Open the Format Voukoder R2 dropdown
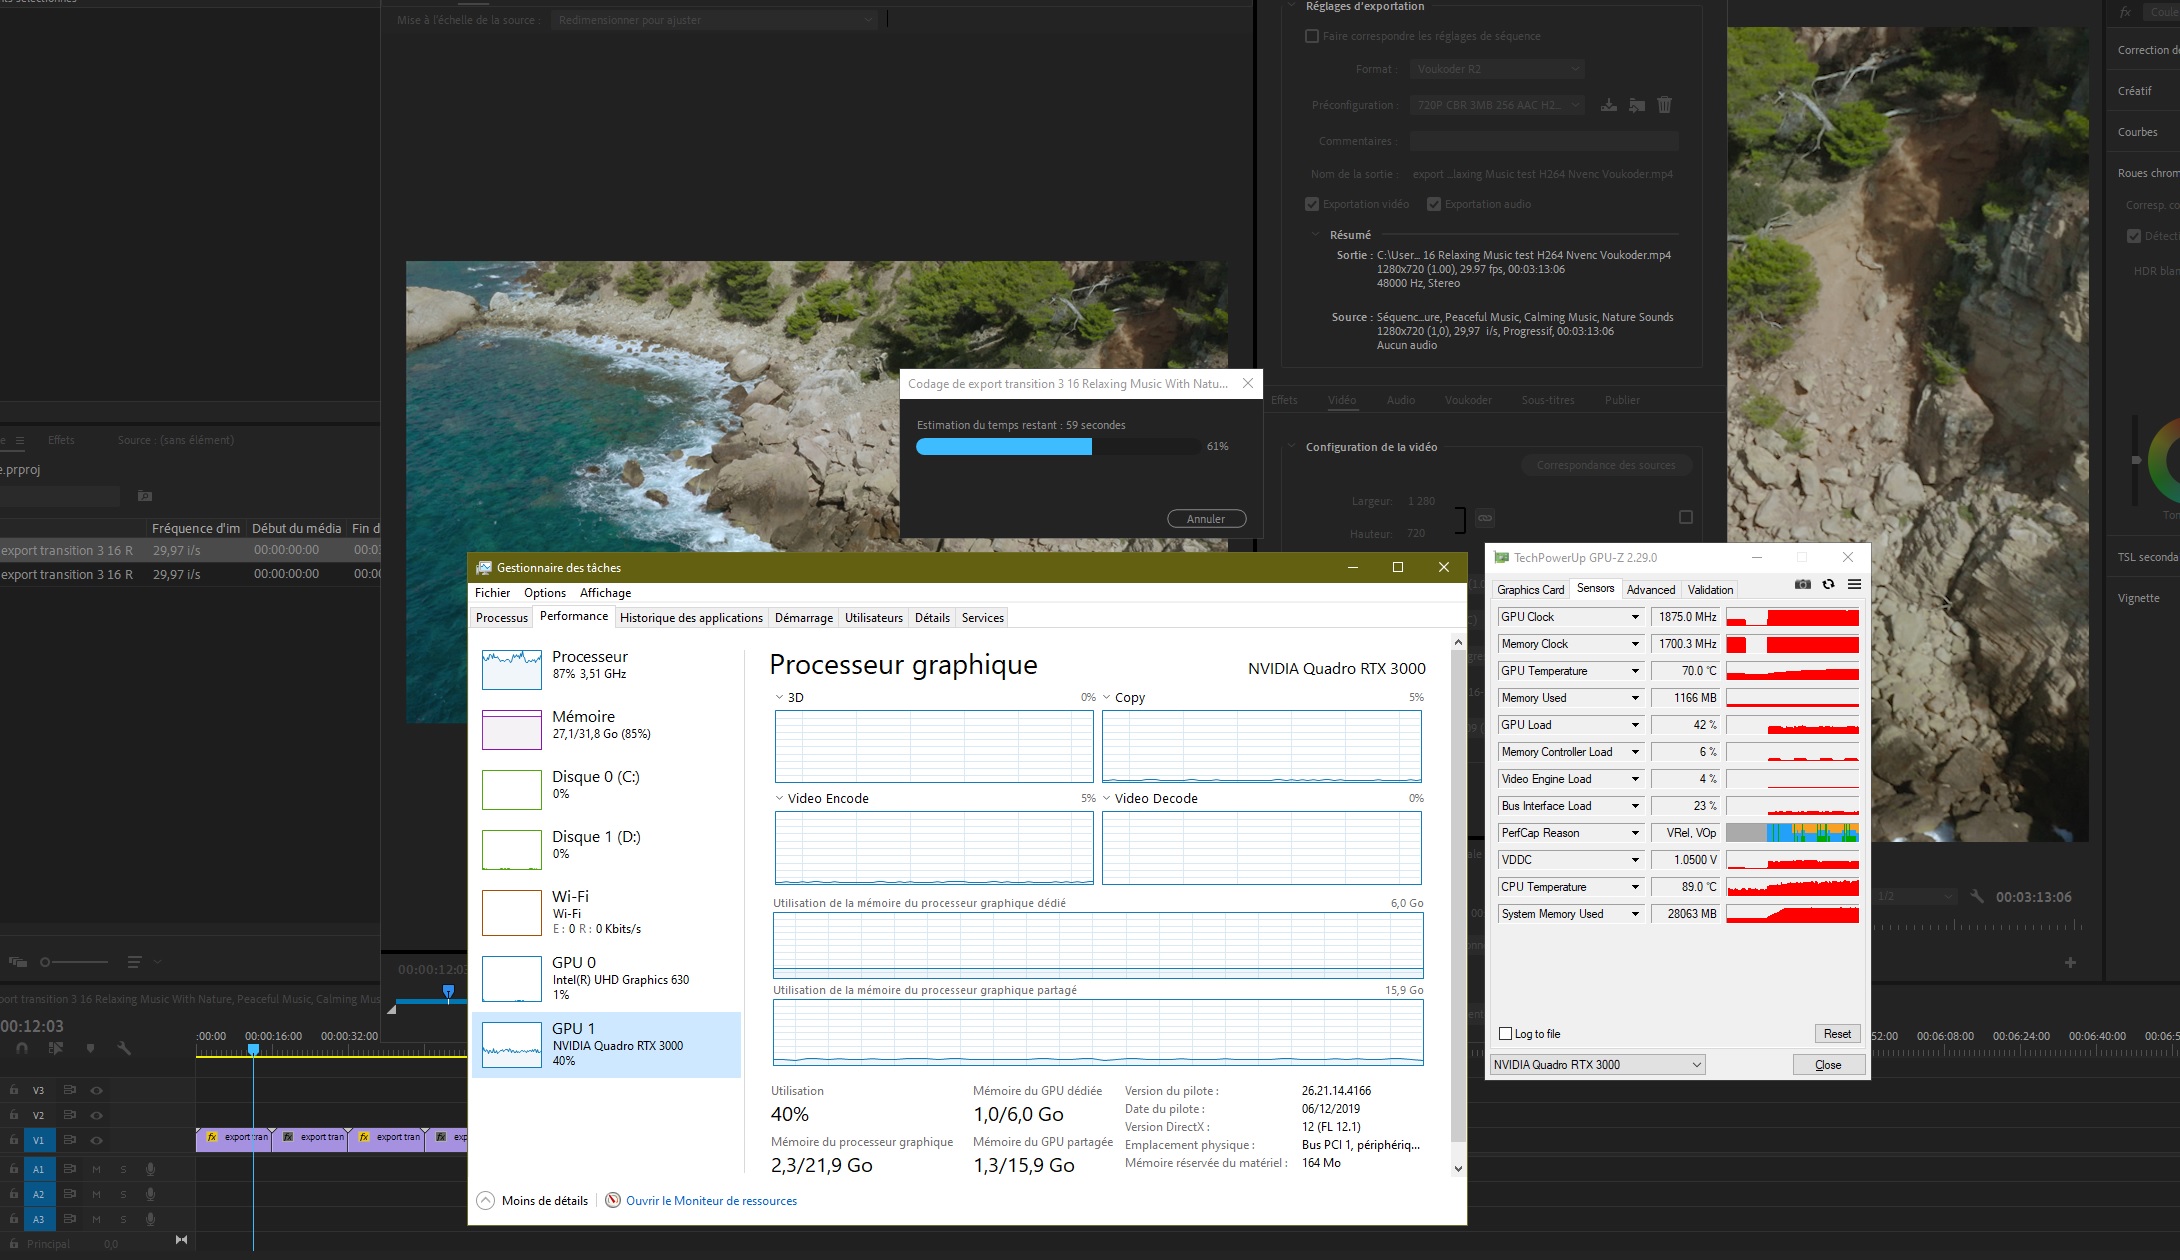Screen dimensions: 2180x1260 (x=1497, y=69)
